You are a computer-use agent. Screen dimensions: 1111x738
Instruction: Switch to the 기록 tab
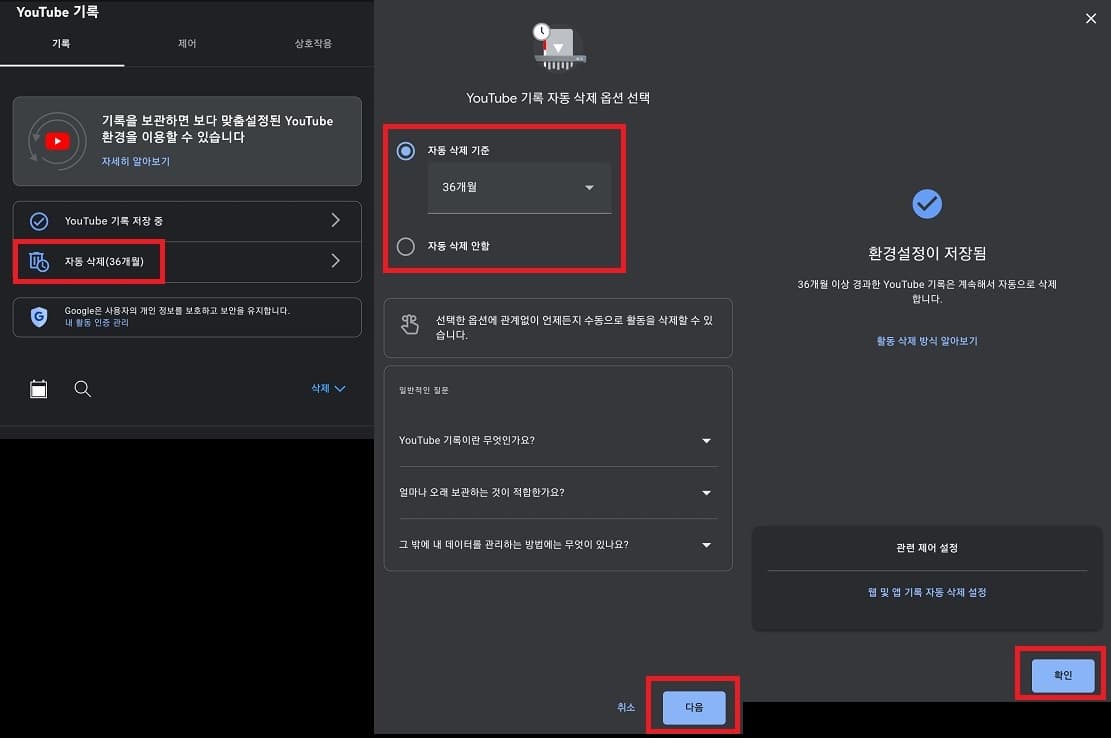click(x=61, y=44)
